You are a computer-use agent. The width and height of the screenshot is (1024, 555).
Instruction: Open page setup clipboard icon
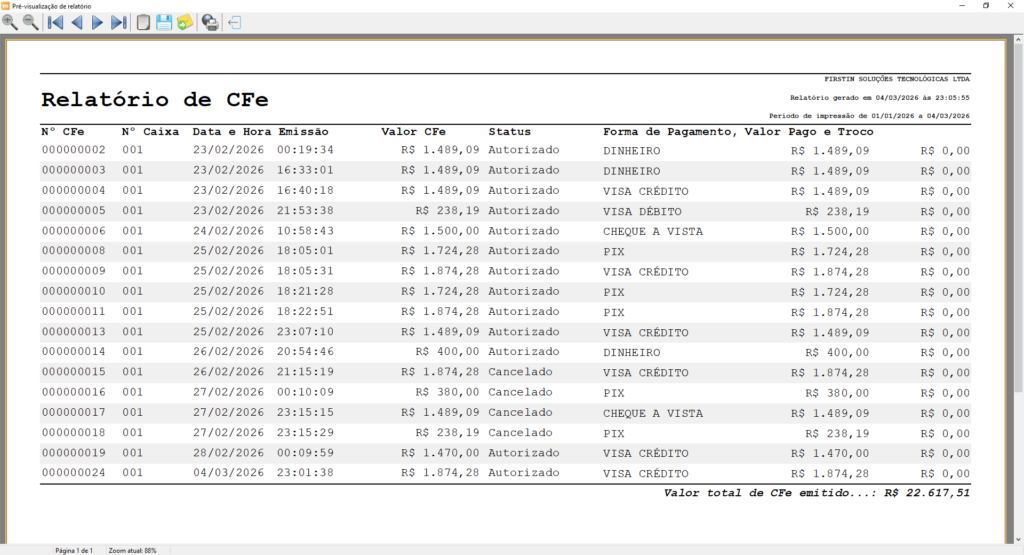(143, 23)
